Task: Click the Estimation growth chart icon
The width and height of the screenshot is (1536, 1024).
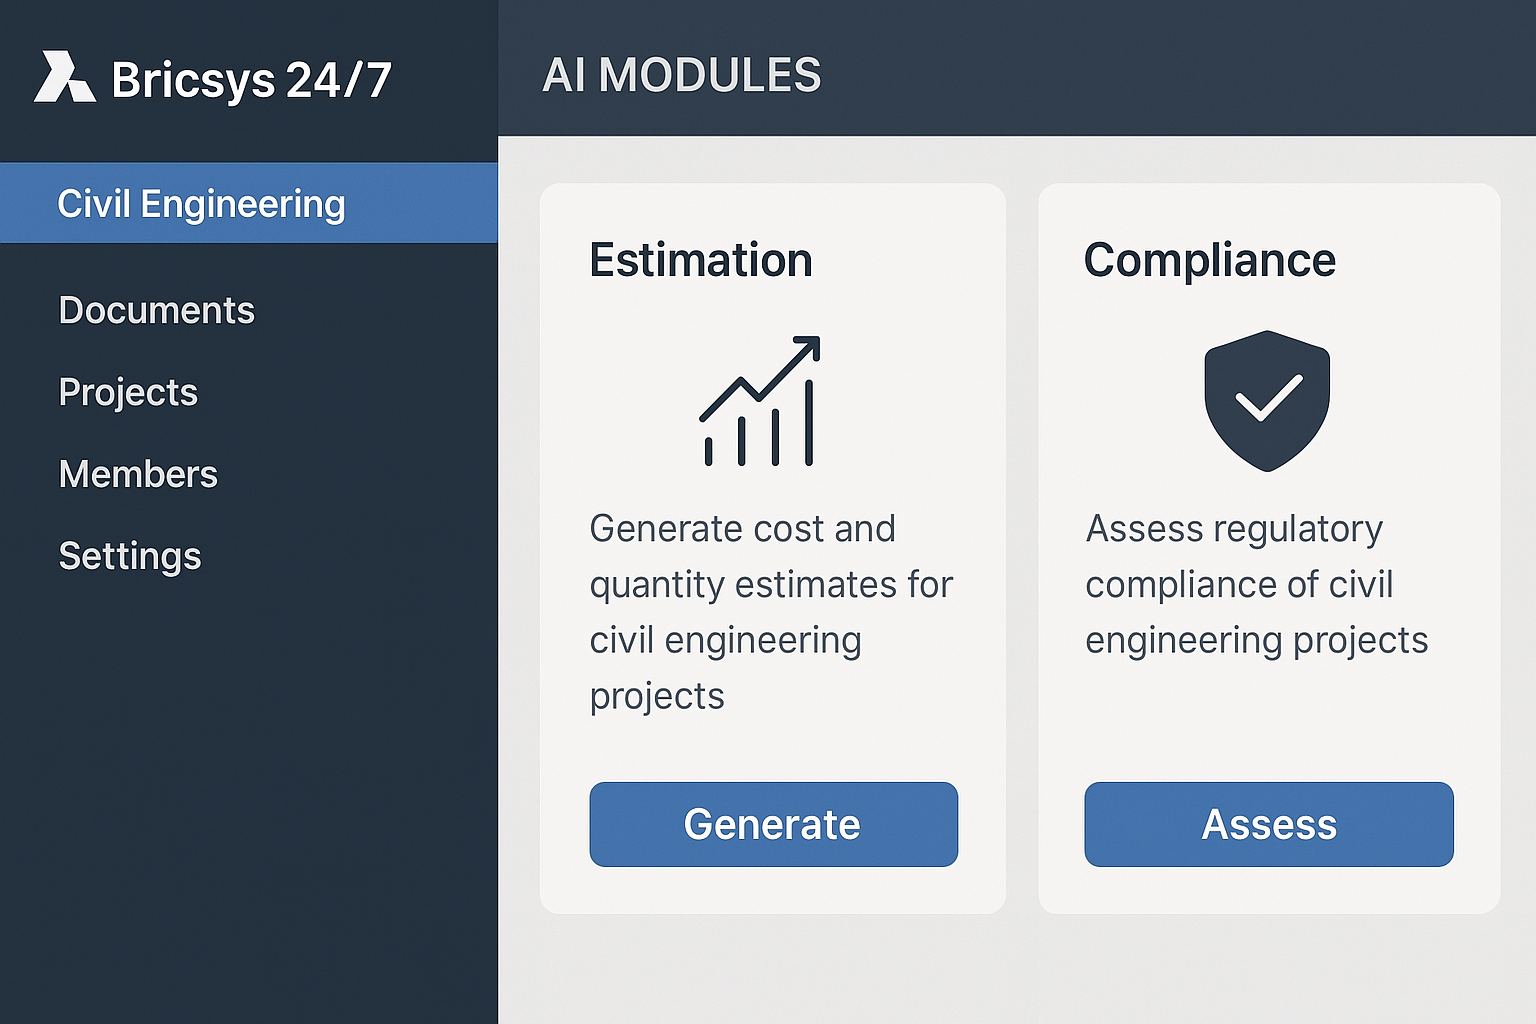Action: (x=760, y=401)
